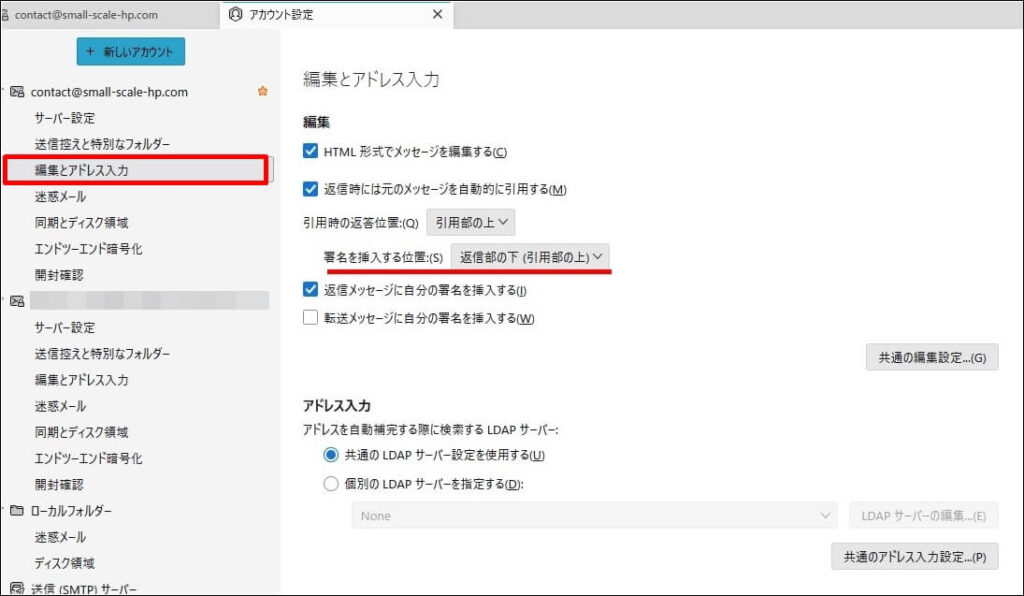Click the second account's mail icon
The image size is (1024, 596).
(x=17, y=300)
